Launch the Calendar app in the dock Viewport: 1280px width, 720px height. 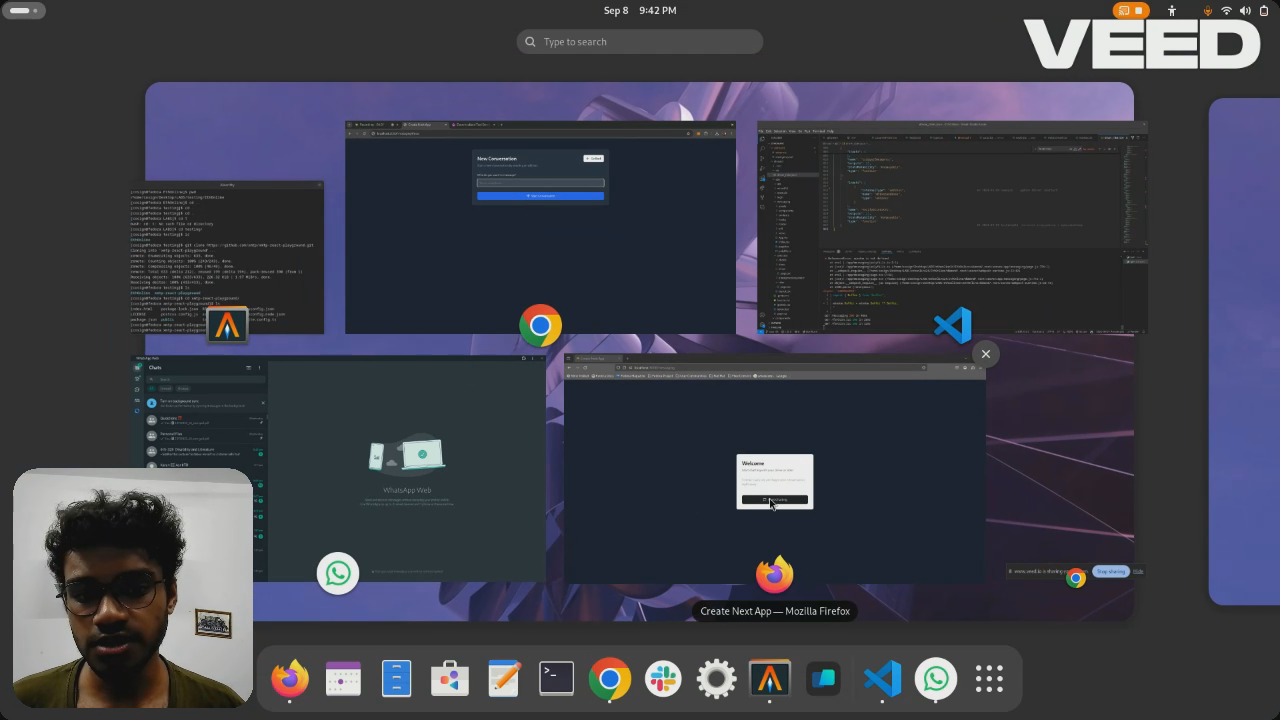pyautogui.click(x=343, y=679)
